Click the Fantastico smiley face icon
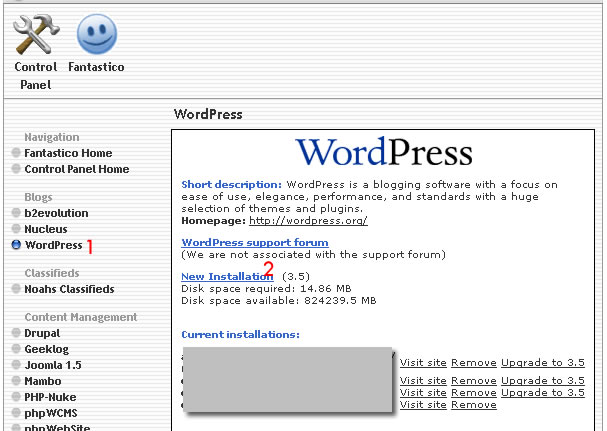The height and width of the screenshot is (431, 607). [97, 34]
